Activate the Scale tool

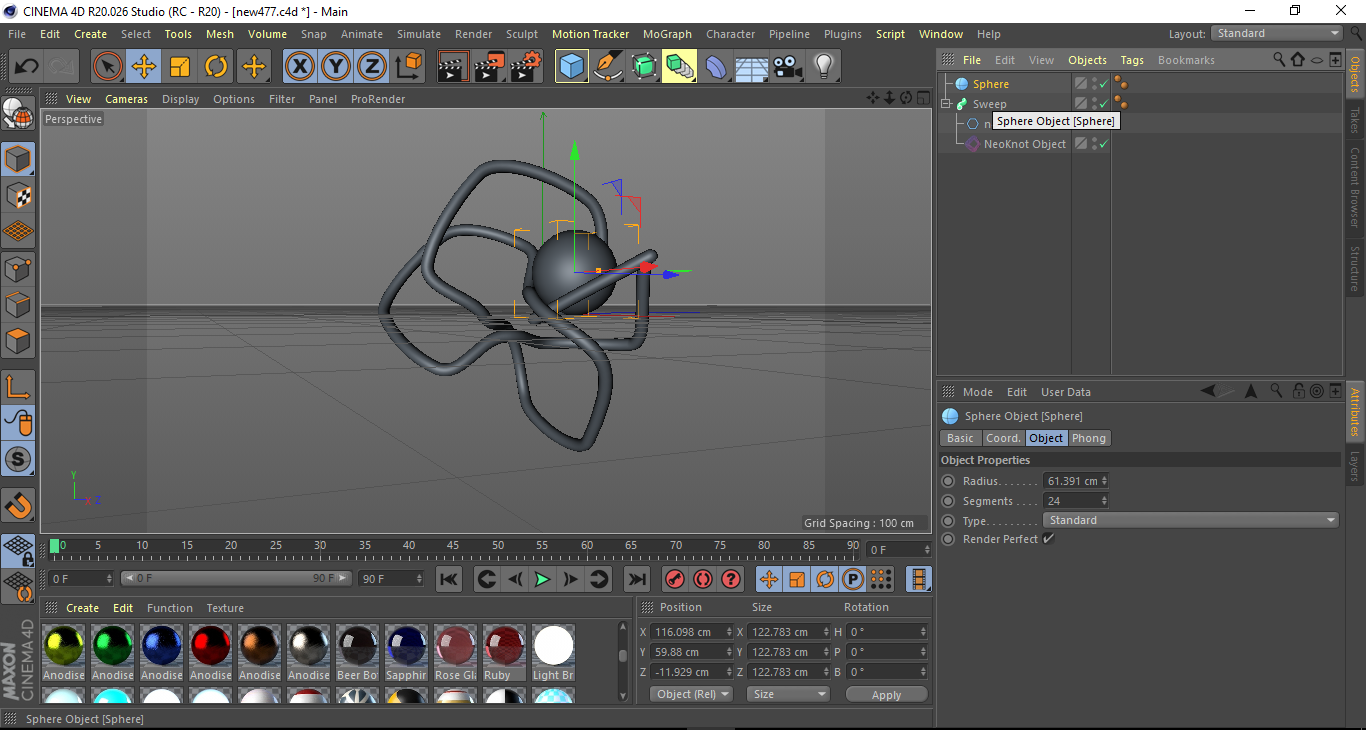[180, 67]
